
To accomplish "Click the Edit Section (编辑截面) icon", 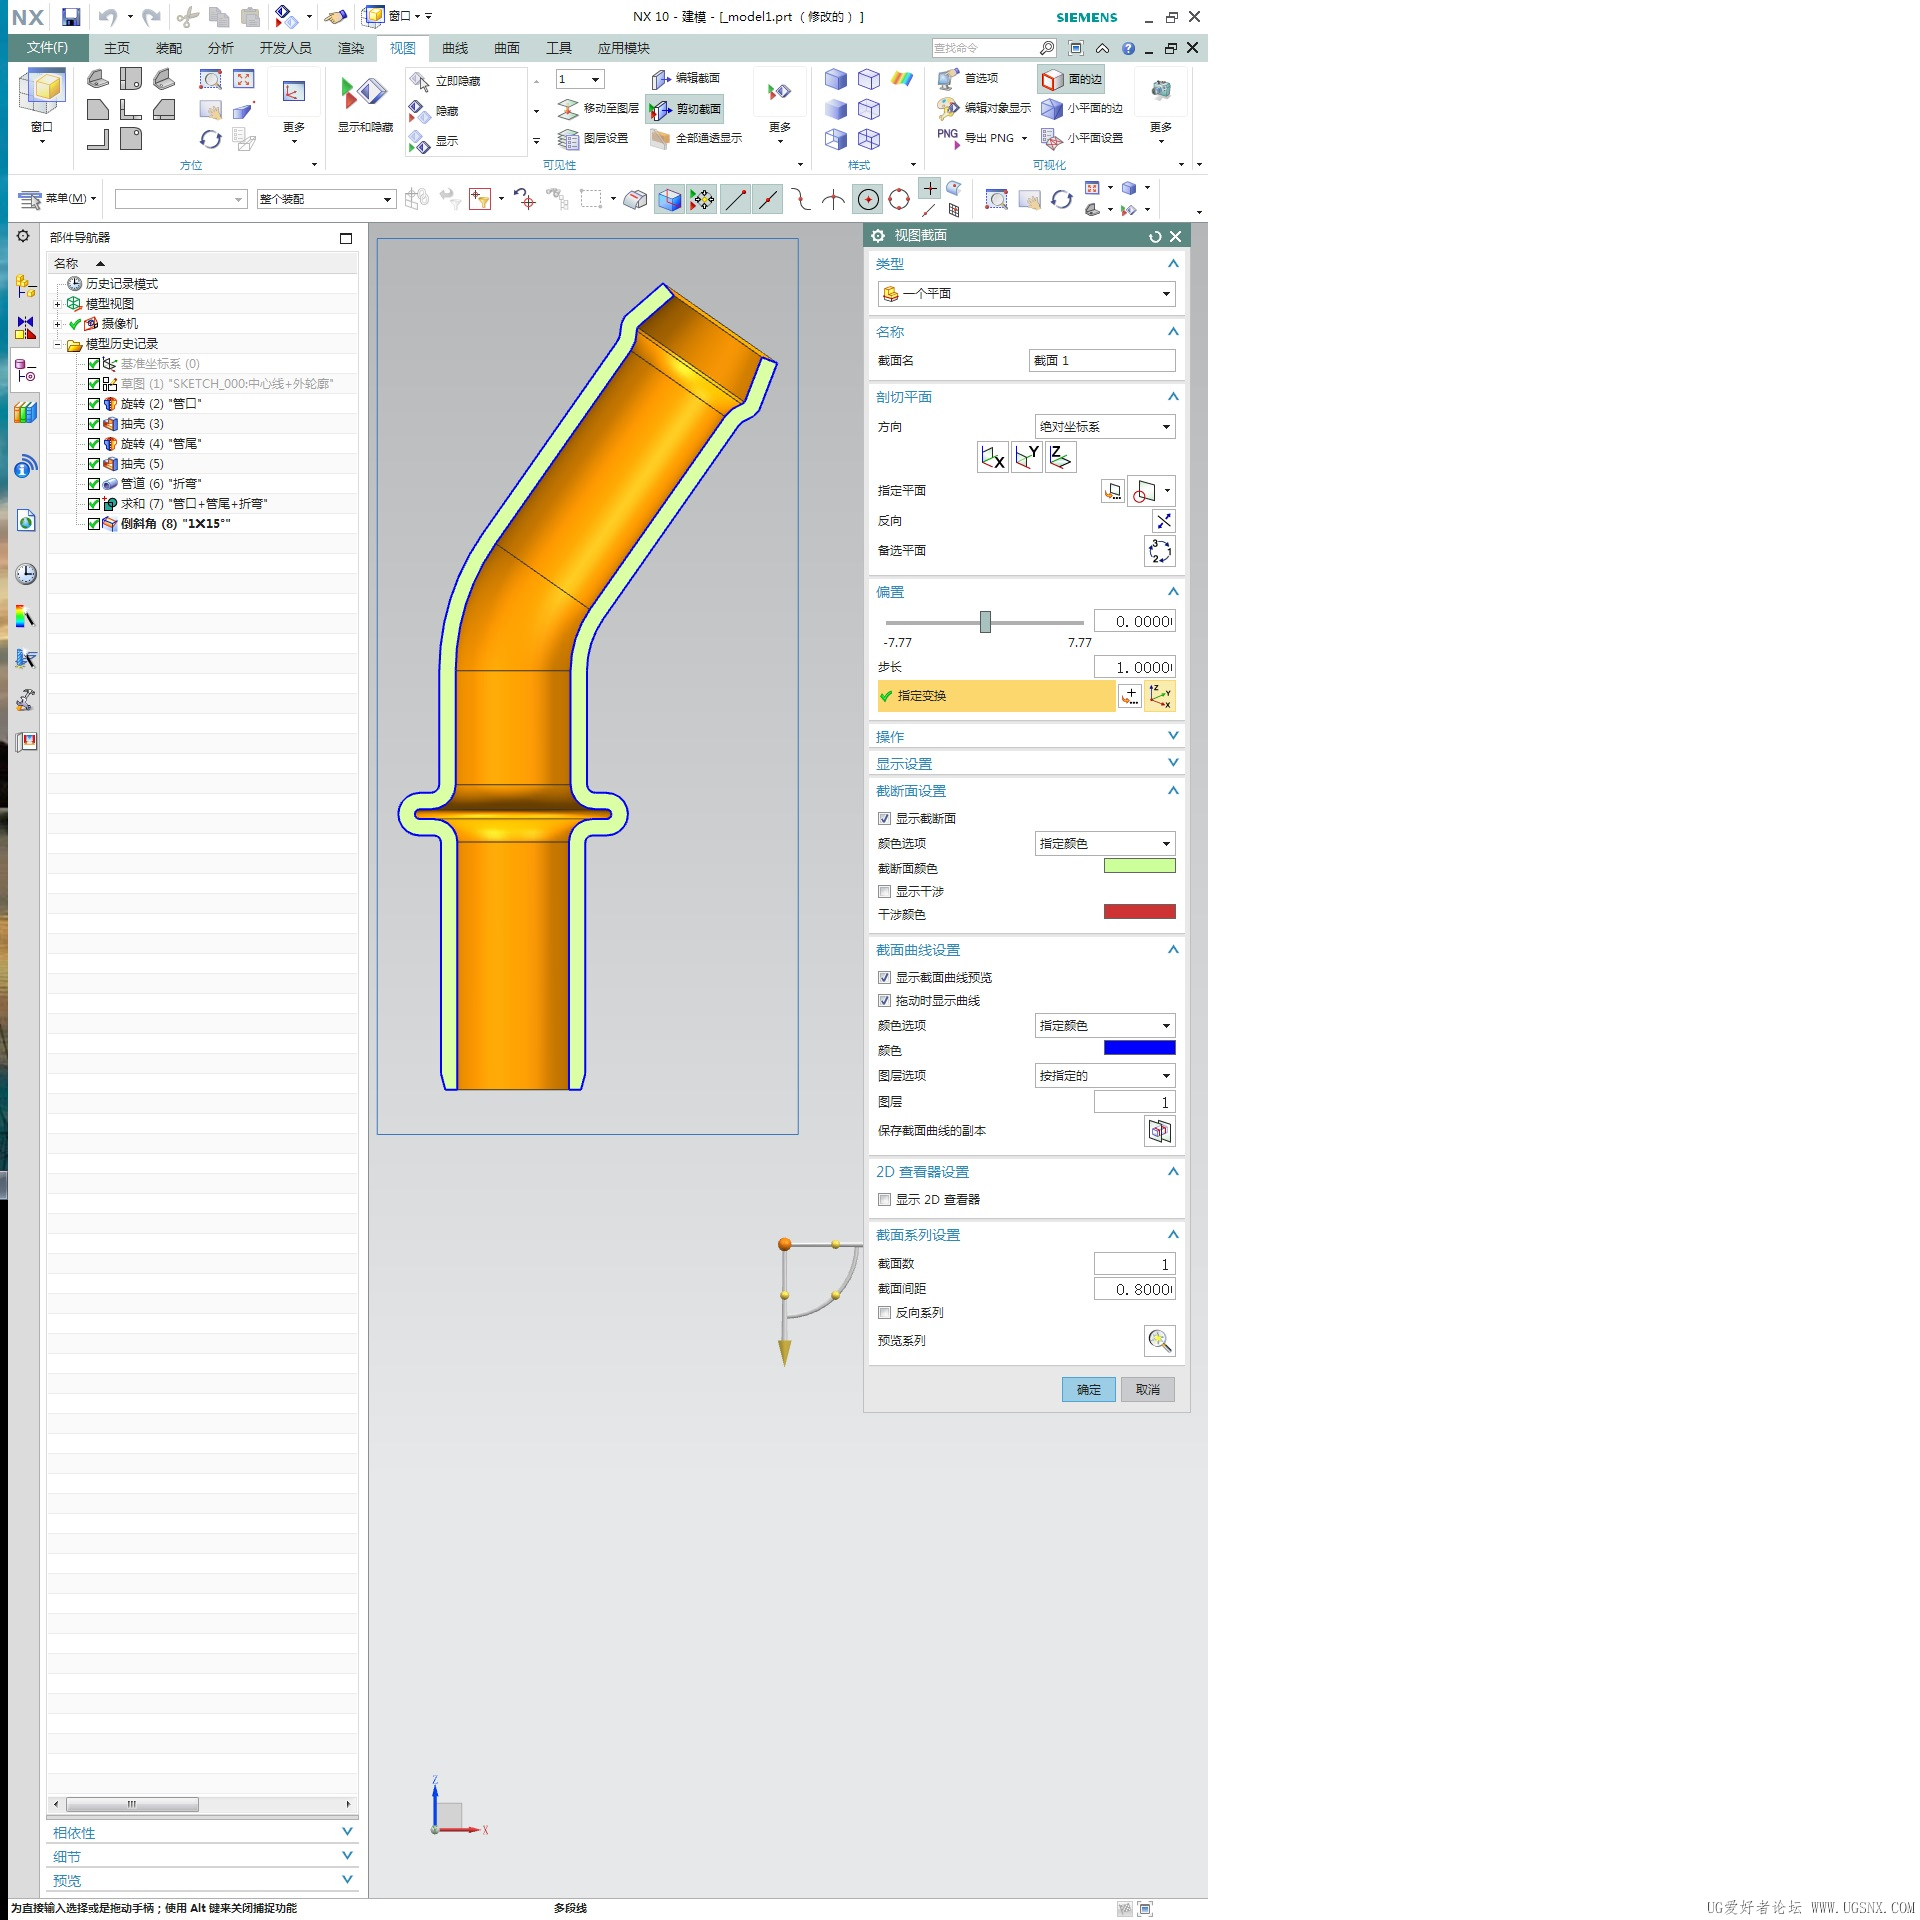I will 660,79.
